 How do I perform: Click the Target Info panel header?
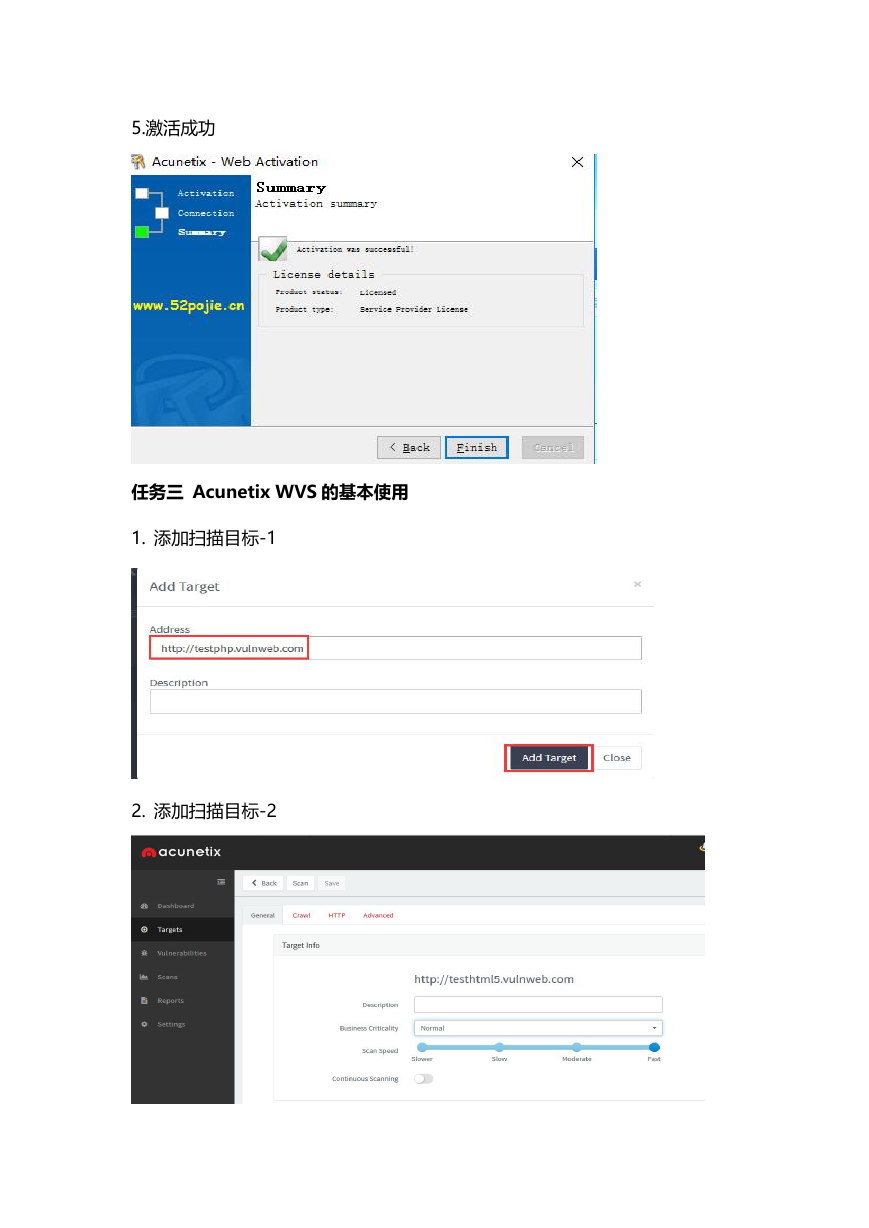point(488,945)
